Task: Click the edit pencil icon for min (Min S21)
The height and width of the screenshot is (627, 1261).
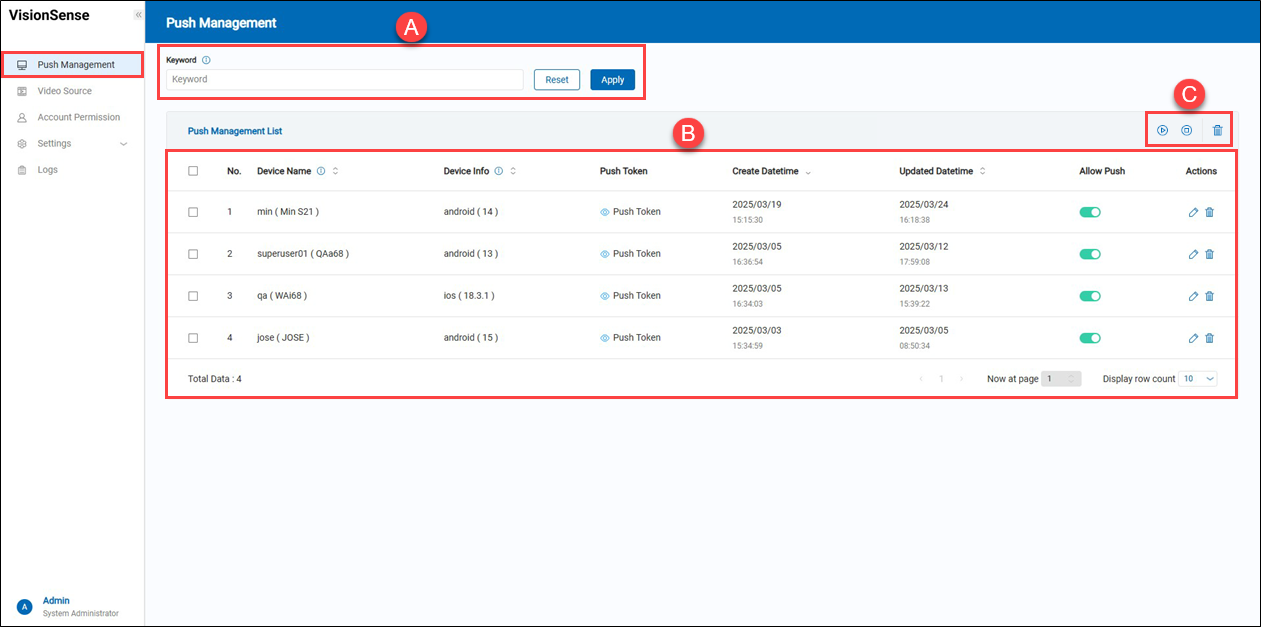Action: pyautogui.click(x=1193, y=212)
